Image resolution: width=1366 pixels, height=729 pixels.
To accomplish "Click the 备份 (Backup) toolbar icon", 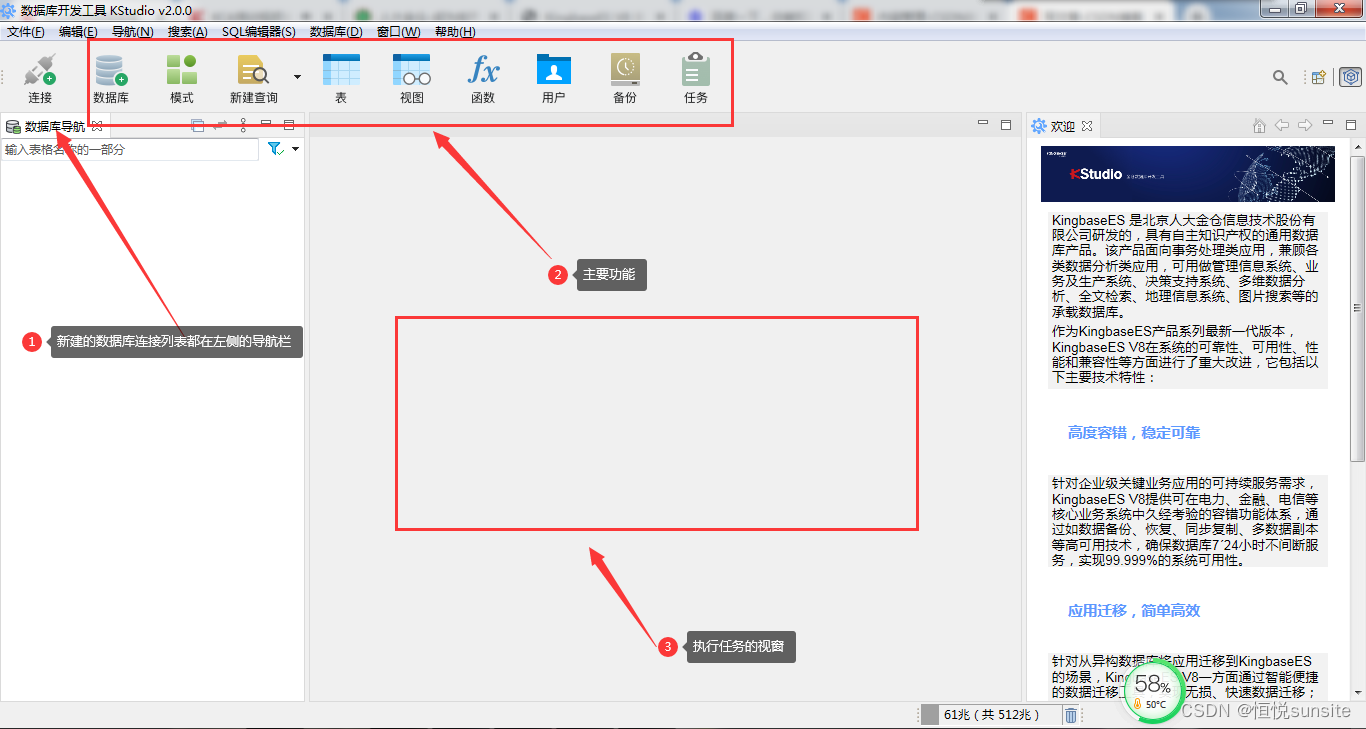I will pyautogui.click(x=625, y=71).
